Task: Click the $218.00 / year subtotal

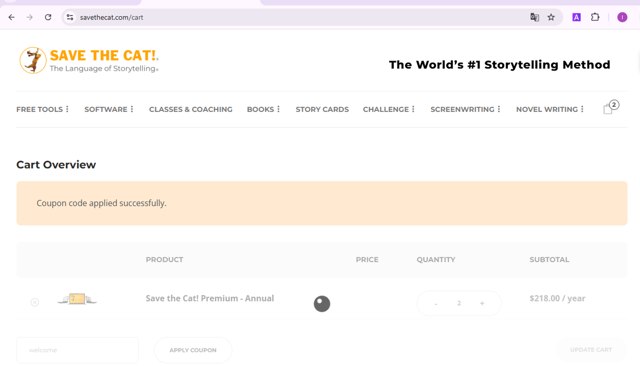Action: coord(557,298)
